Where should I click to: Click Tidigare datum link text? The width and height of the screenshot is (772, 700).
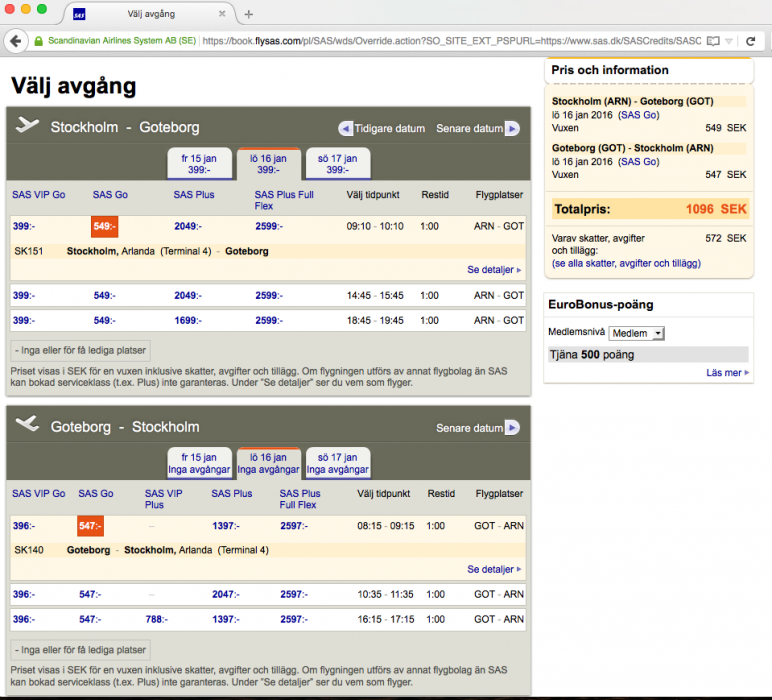[x=389, y=128]
